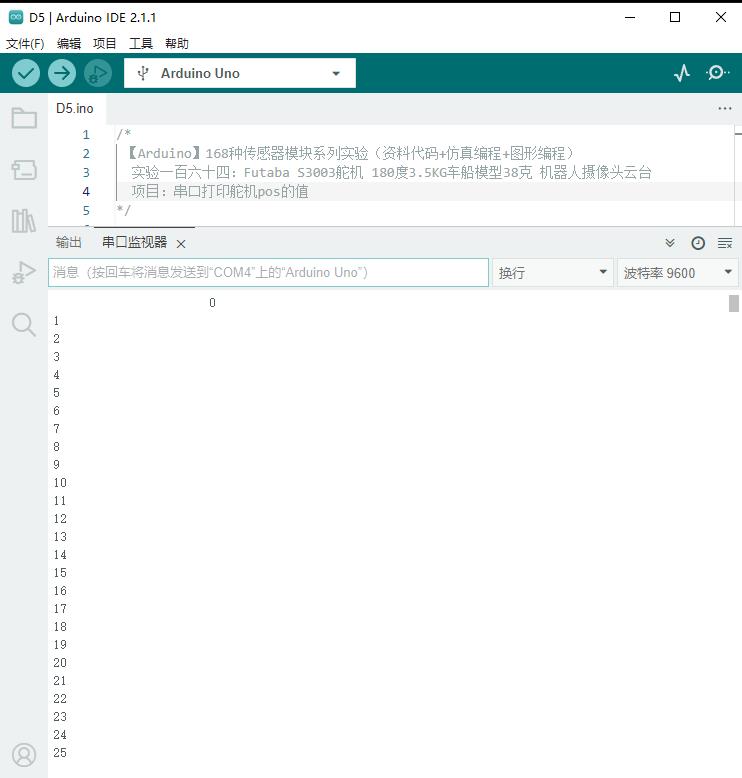This screenshot has height=778, width=742.
Task: Click the serial message input field
Action: (269, 272)
